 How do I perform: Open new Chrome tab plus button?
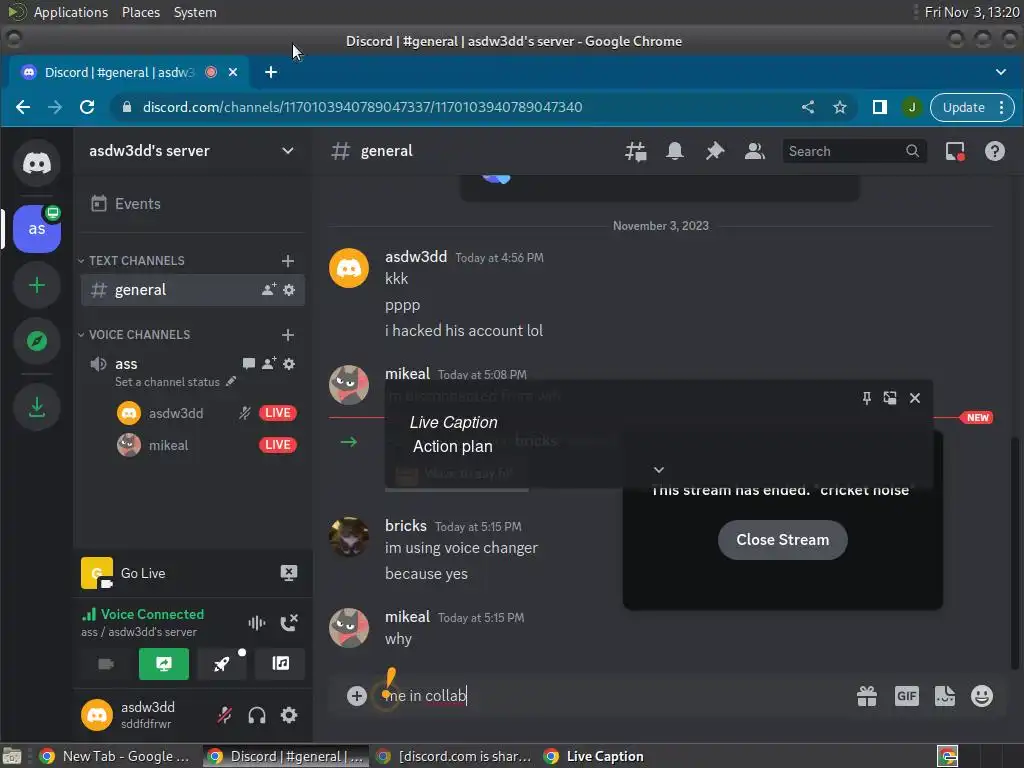point(271,72)
